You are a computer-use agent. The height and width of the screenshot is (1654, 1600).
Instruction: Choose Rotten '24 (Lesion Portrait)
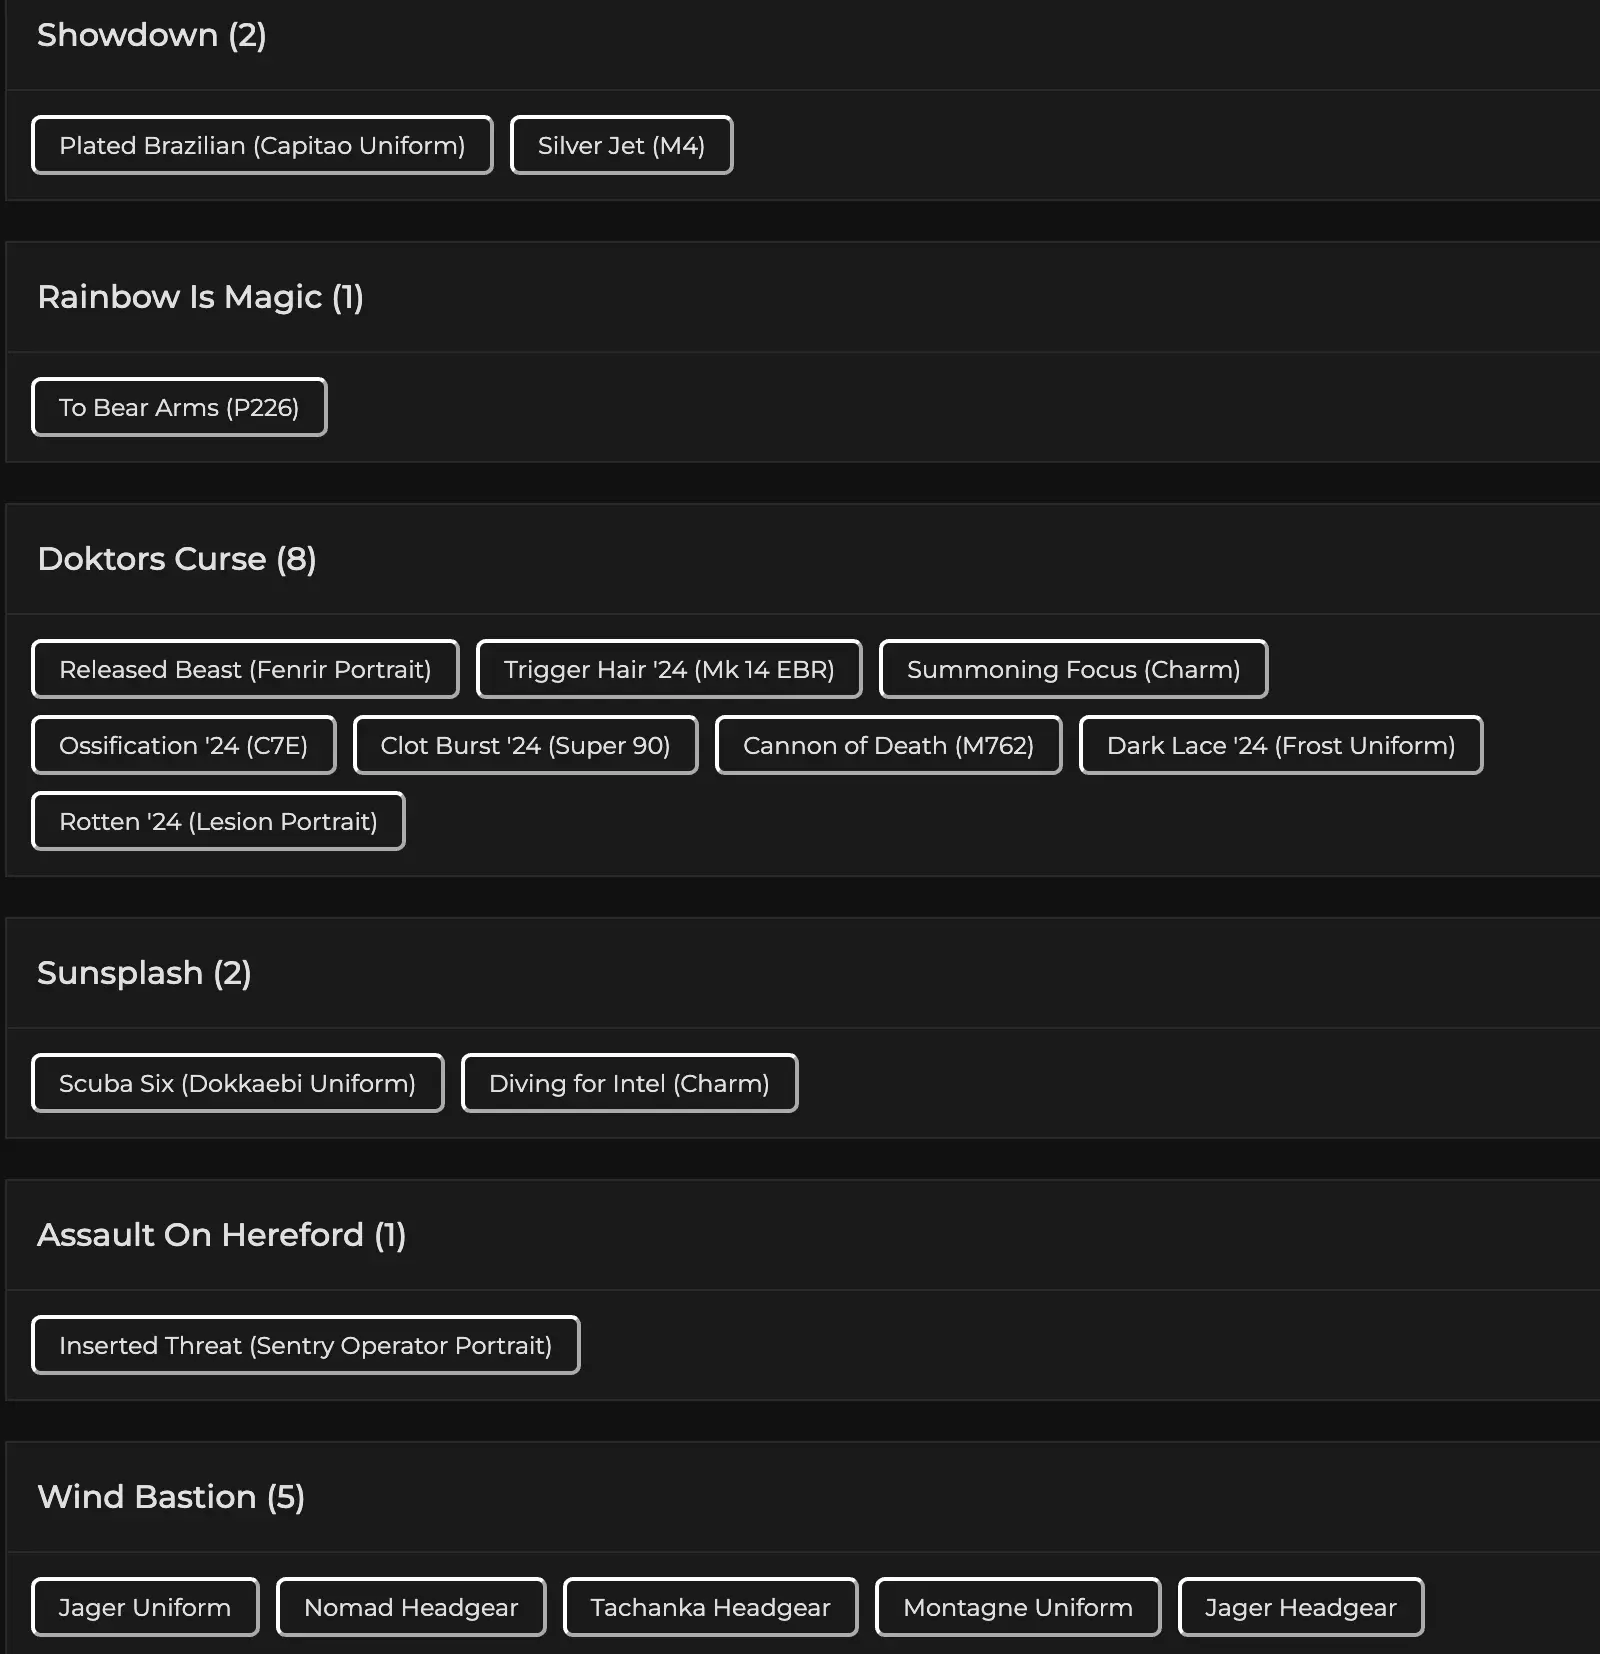coord(218,822)
